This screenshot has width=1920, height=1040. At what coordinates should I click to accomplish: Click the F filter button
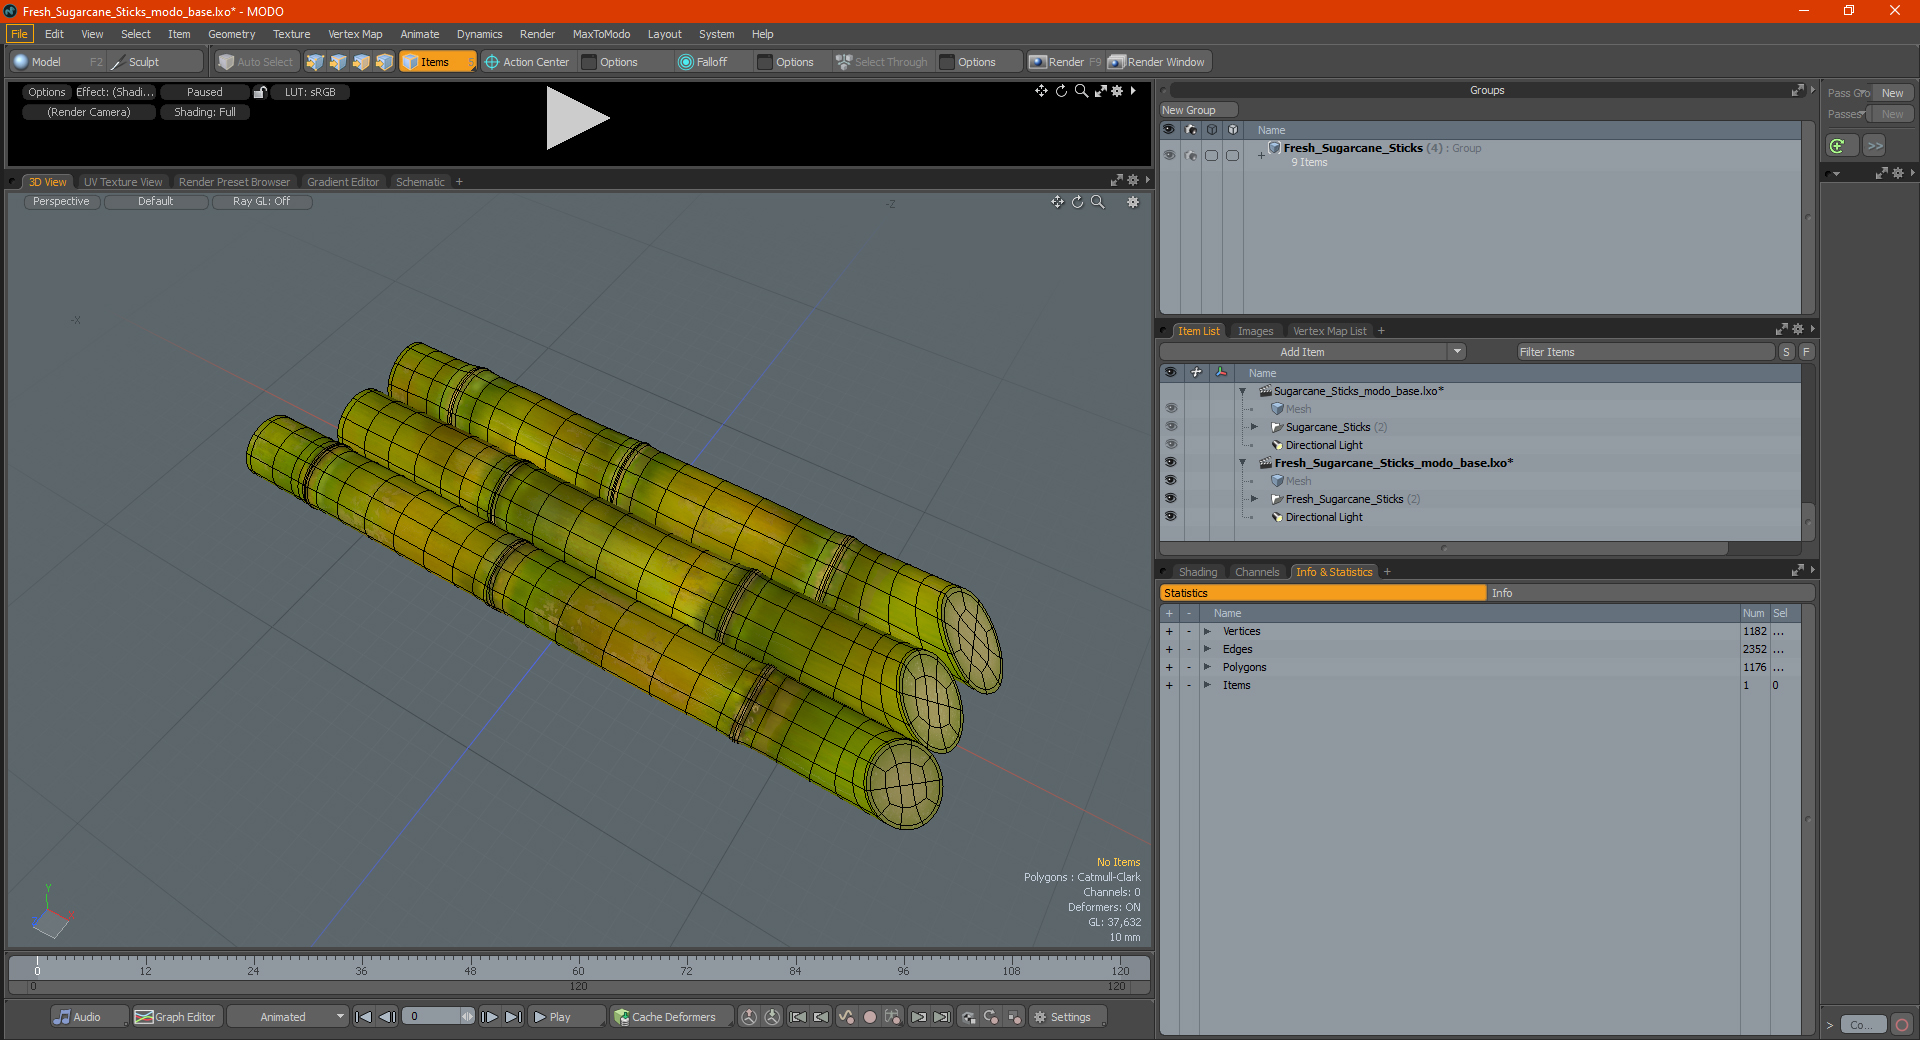(1806, 352)
